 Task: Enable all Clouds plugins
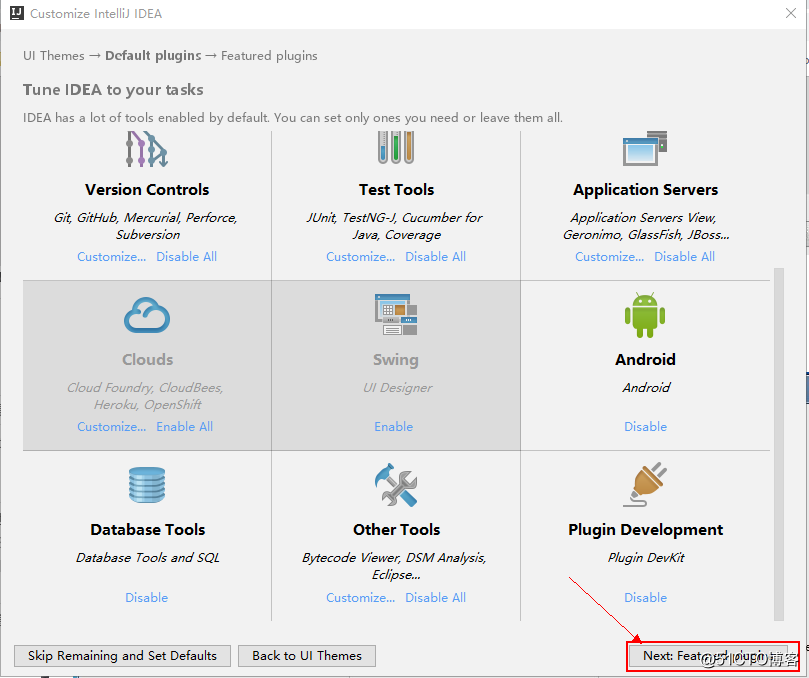click(x=184, y=427)
